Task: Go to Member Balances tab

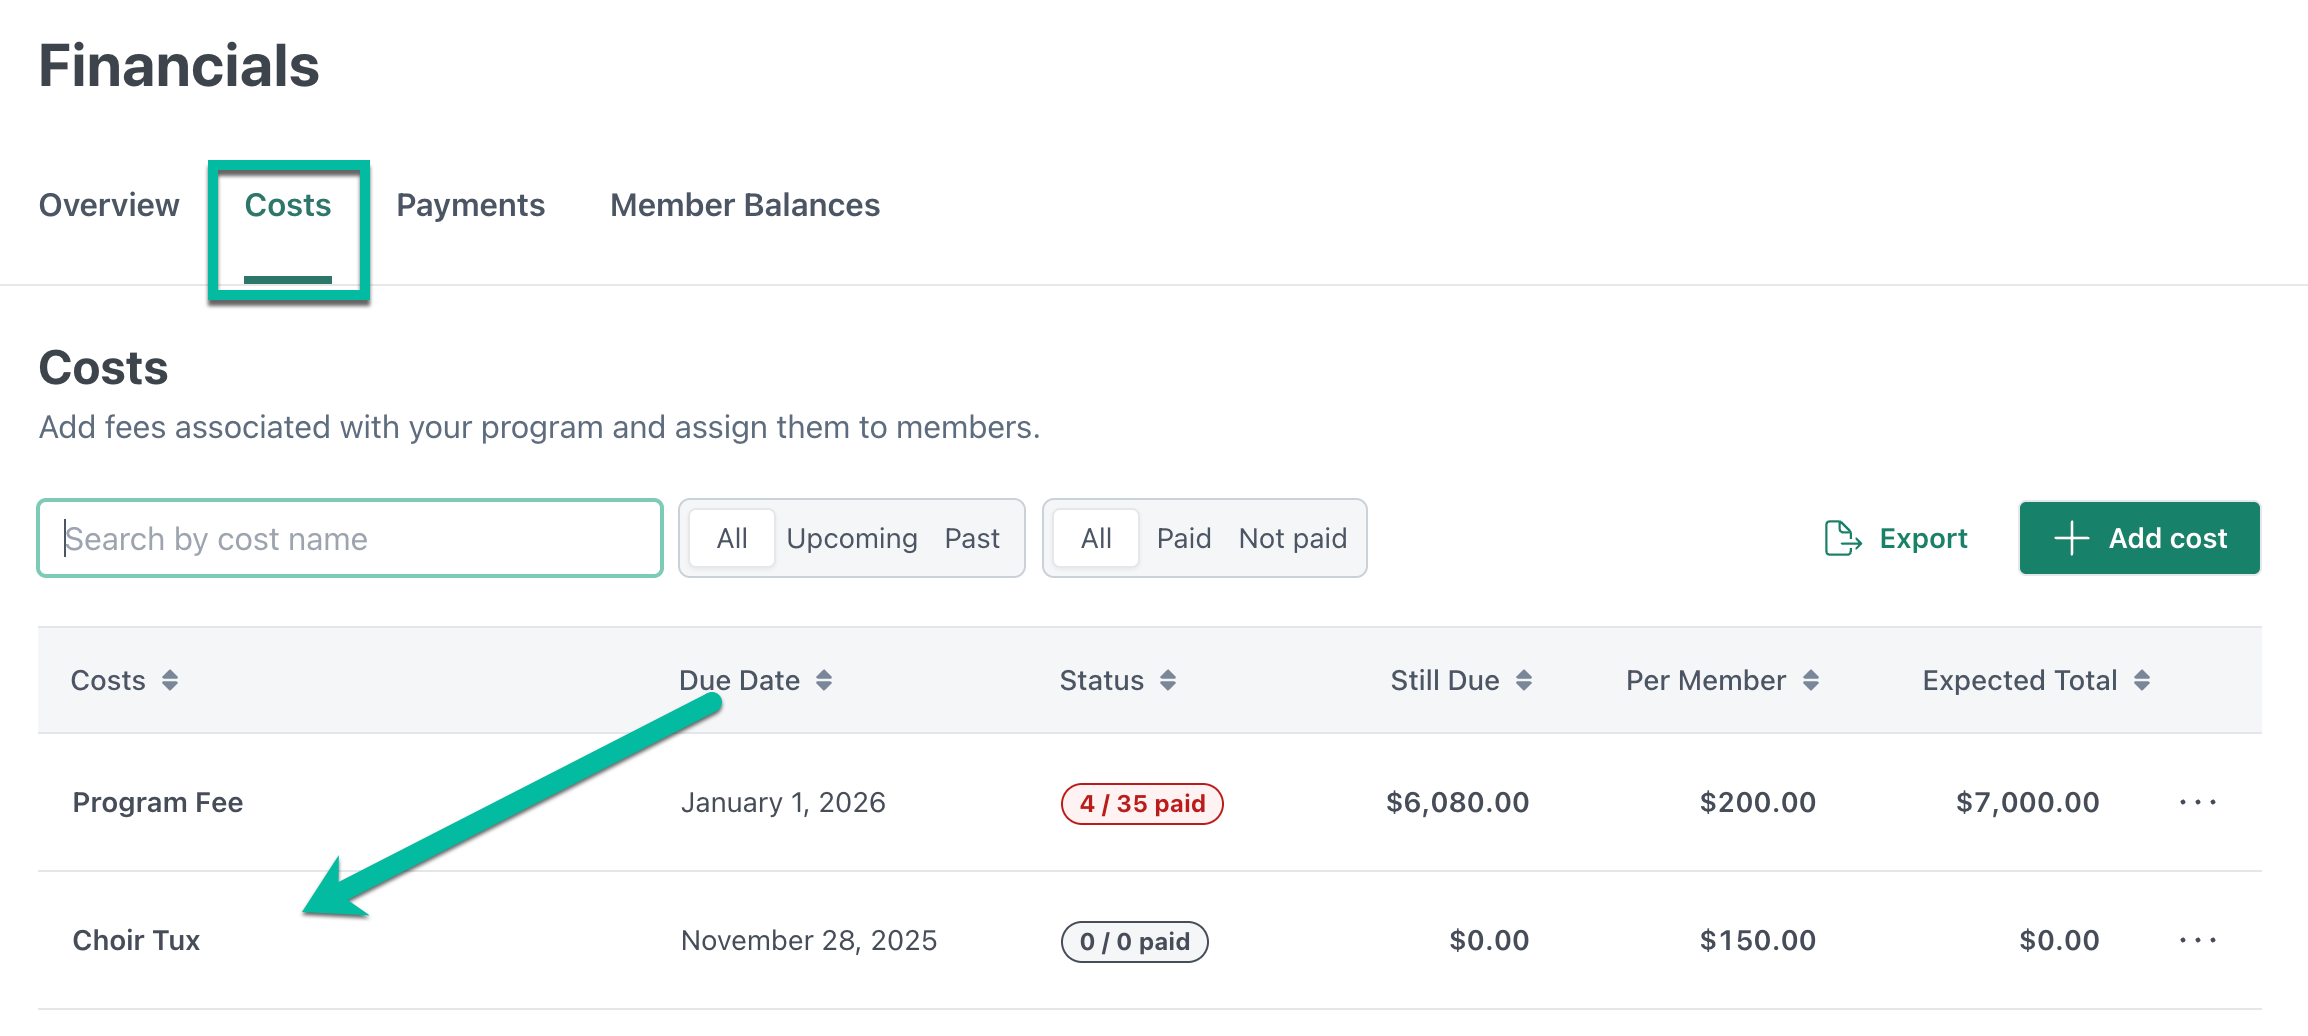Action: coord(745,205)
